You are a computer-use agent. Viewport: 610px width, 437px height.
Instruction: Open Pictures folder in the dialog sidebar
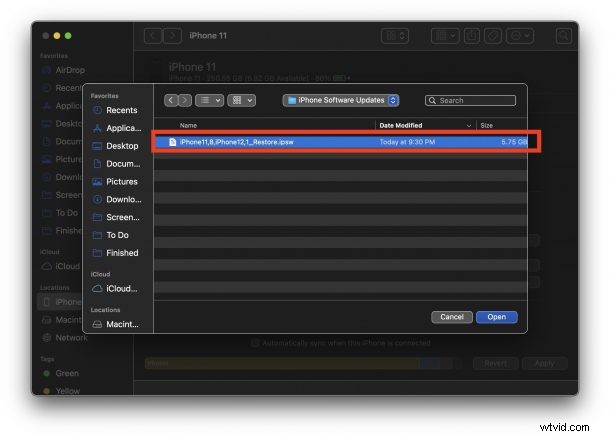coord(121,181)
